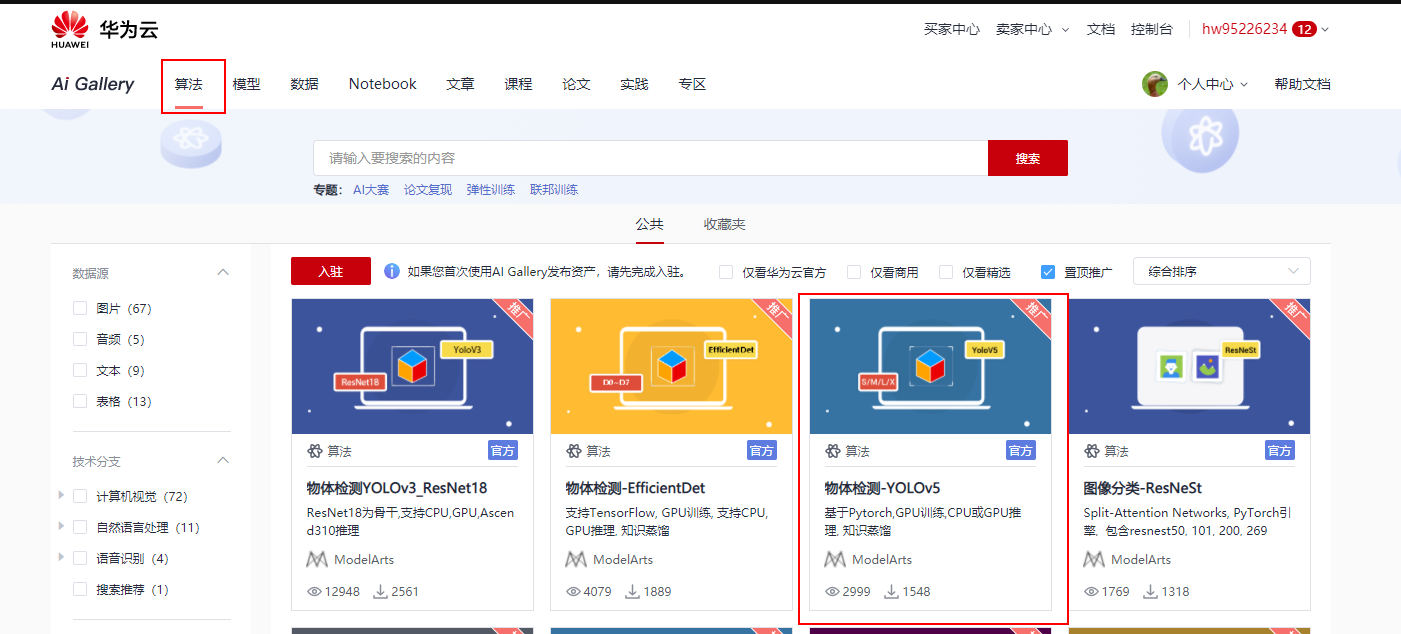
Task: Click ModelArts logo icon on EfficientDet card
Action: (576, 559)
